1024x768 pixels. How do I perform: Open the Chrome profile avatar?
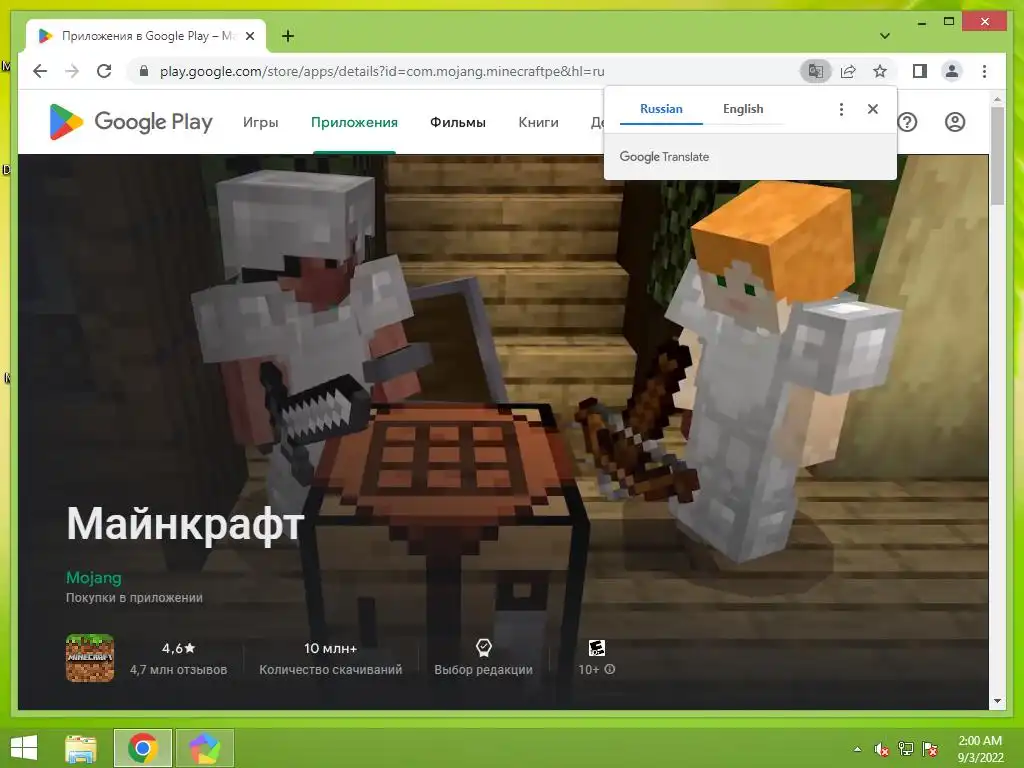pyautogui.click(x=952, y=71)
